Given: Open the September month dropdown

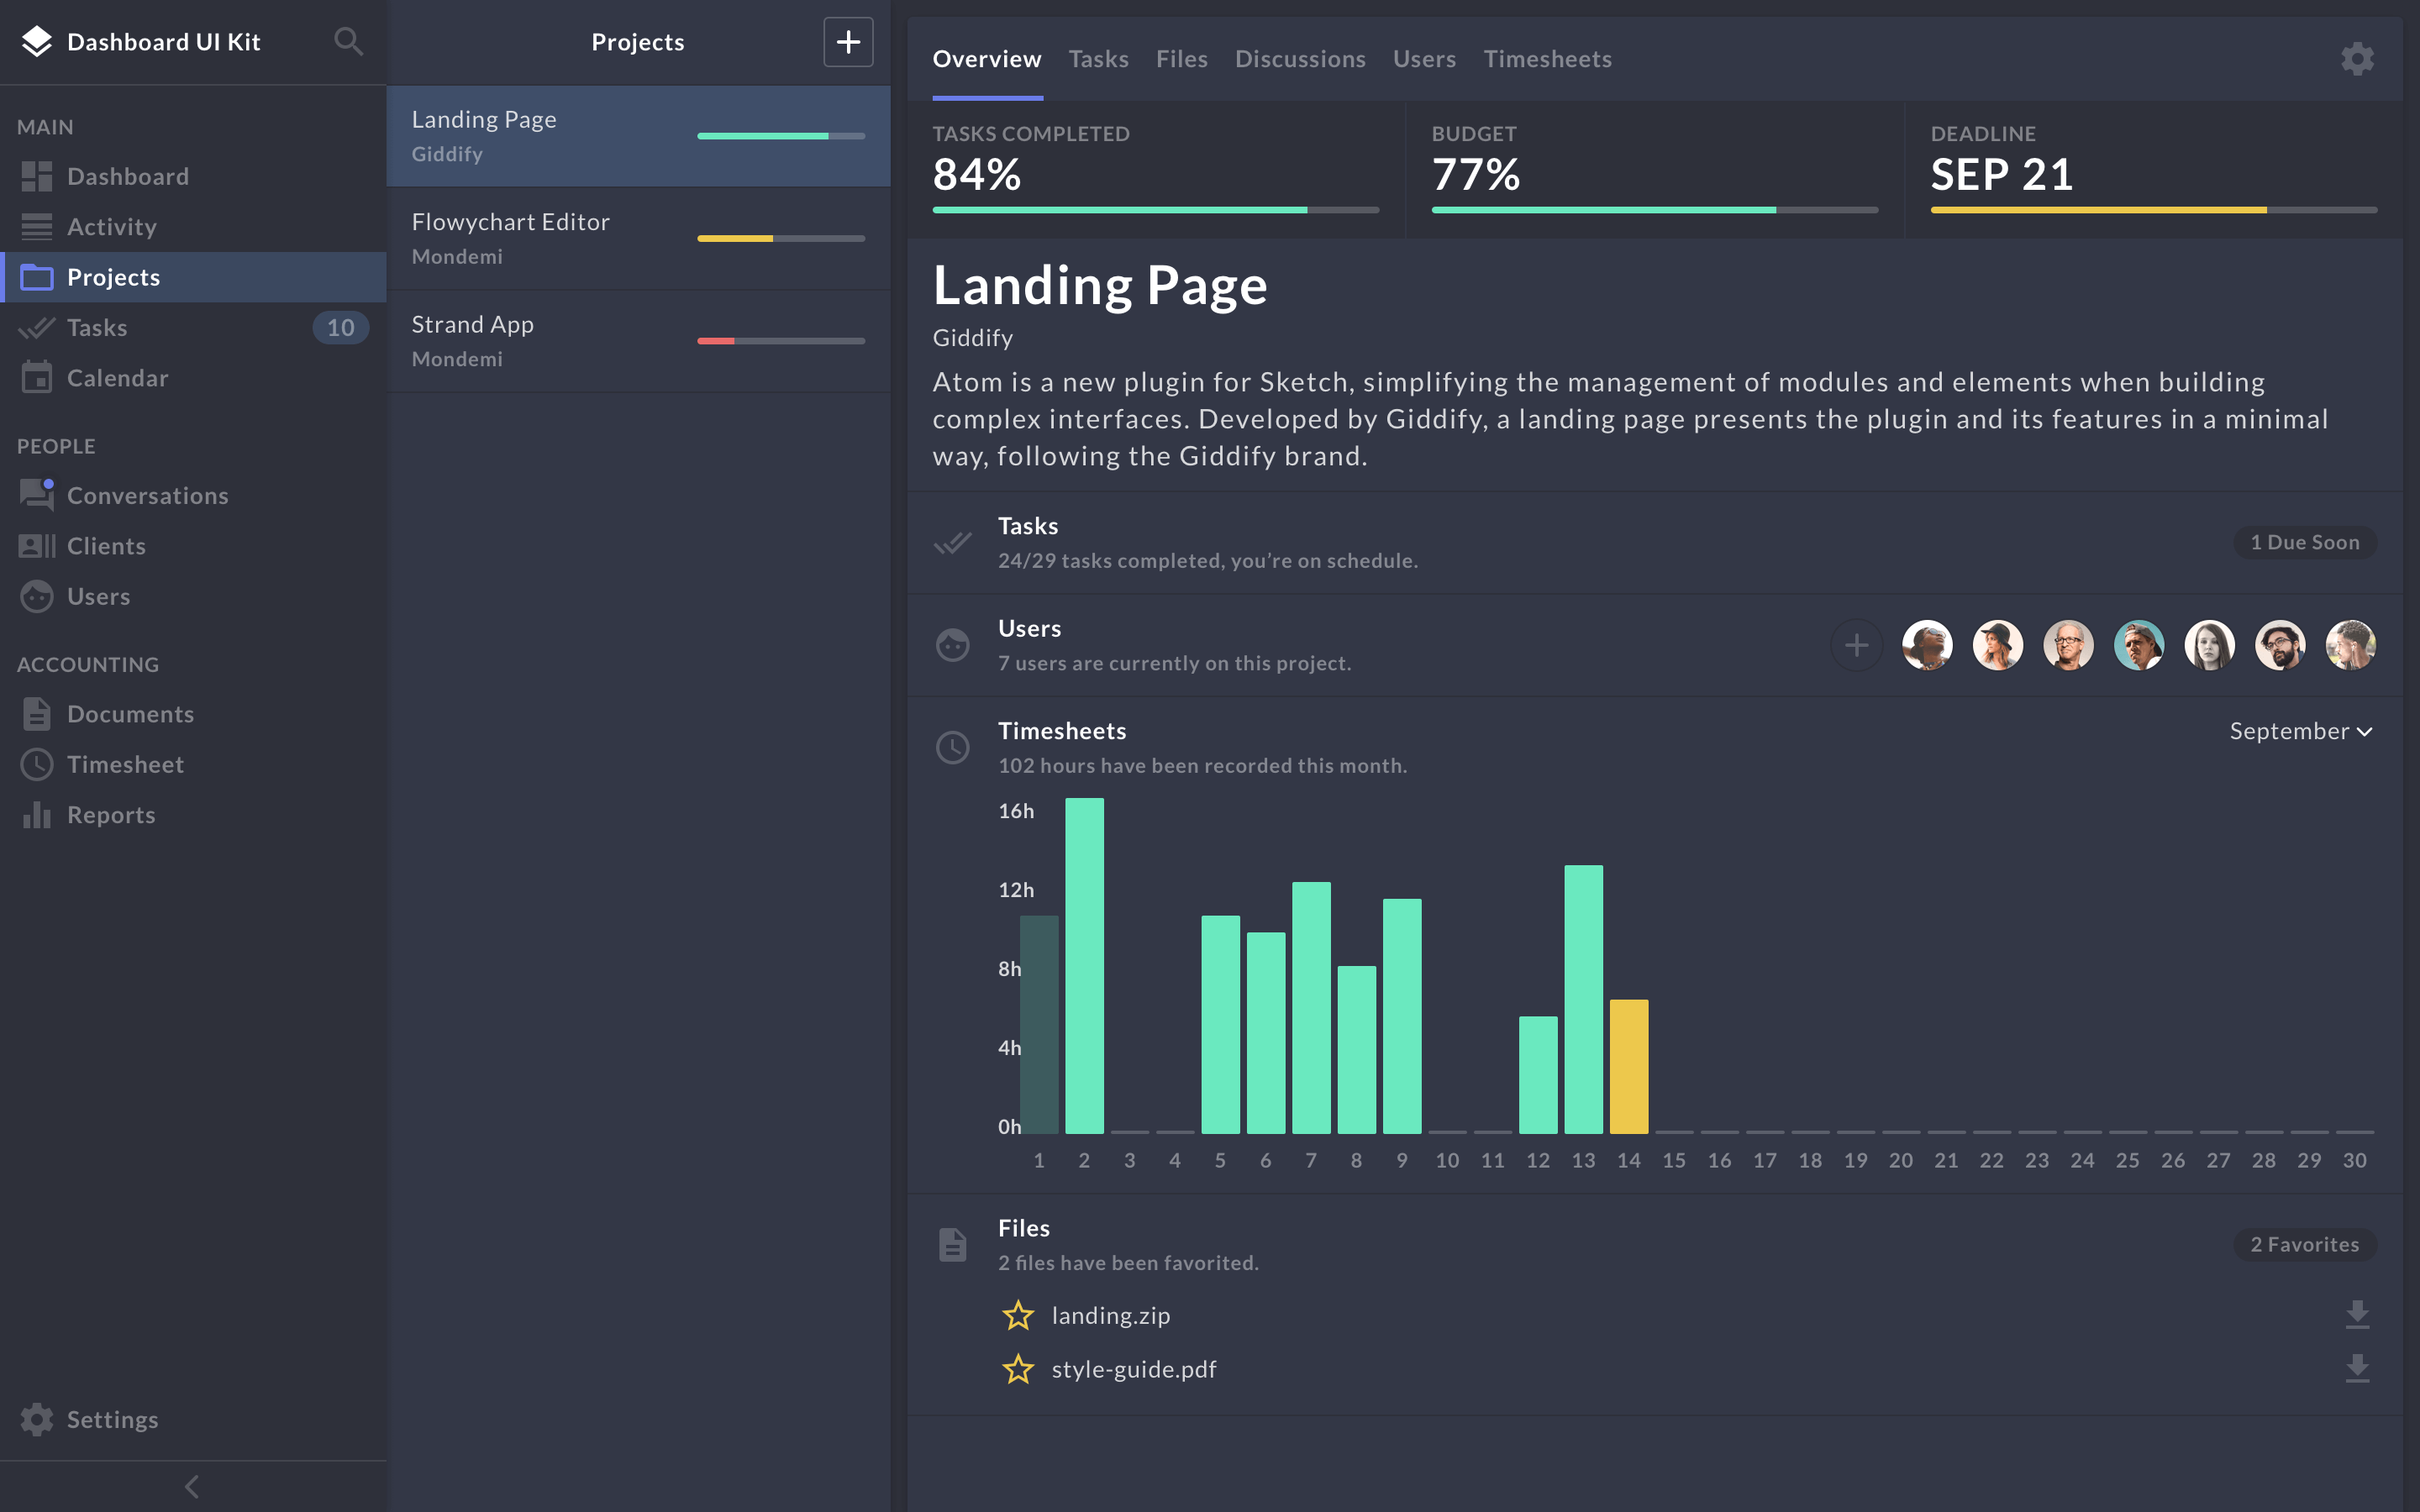Looking at the screenshot, I should (x=2302, y=730).
